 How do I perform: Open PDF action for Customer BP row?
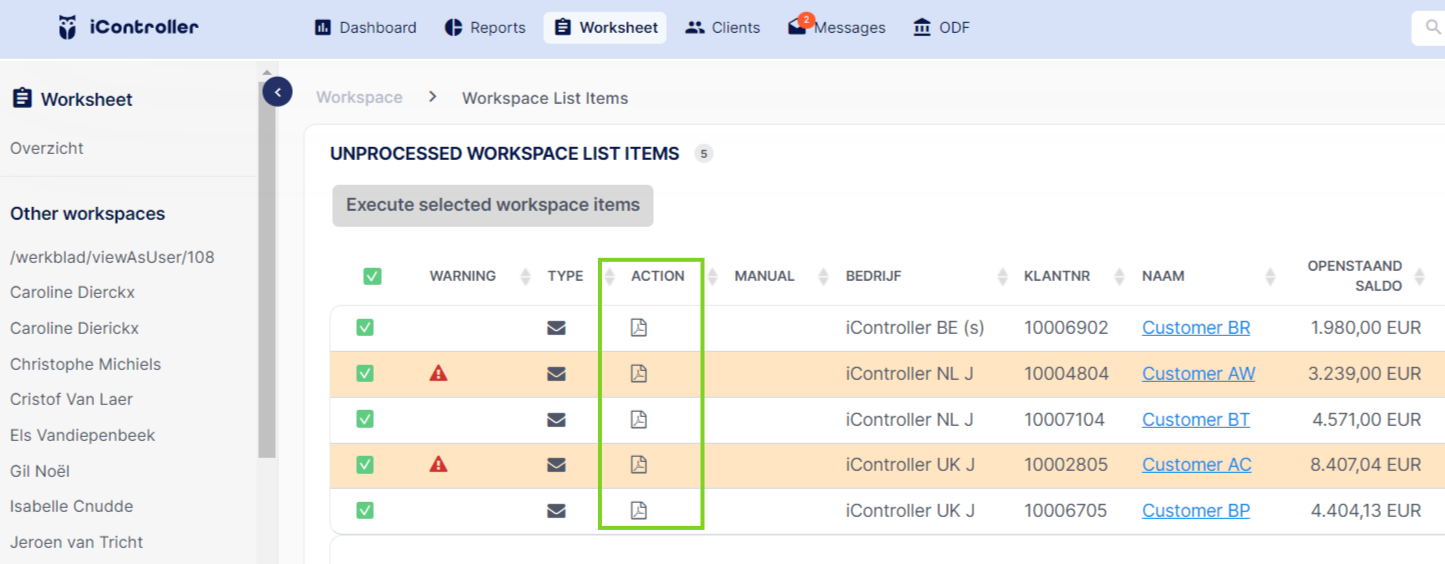pyautogui.click(x=638, y=510)
